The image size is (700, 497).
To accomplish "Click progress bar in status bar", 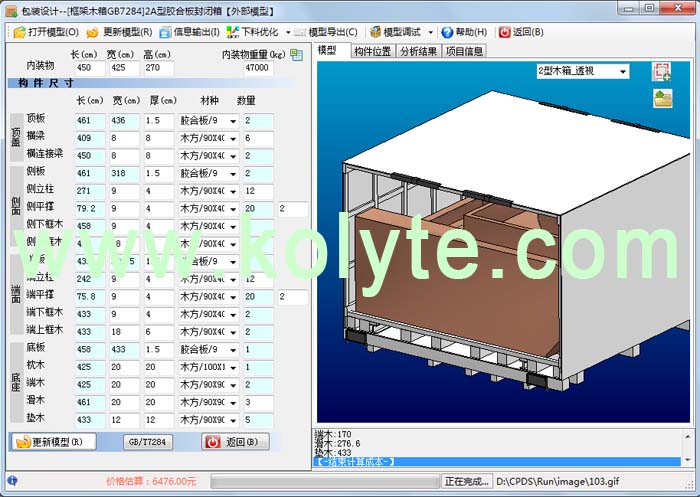I will click(x=325, y=481).
